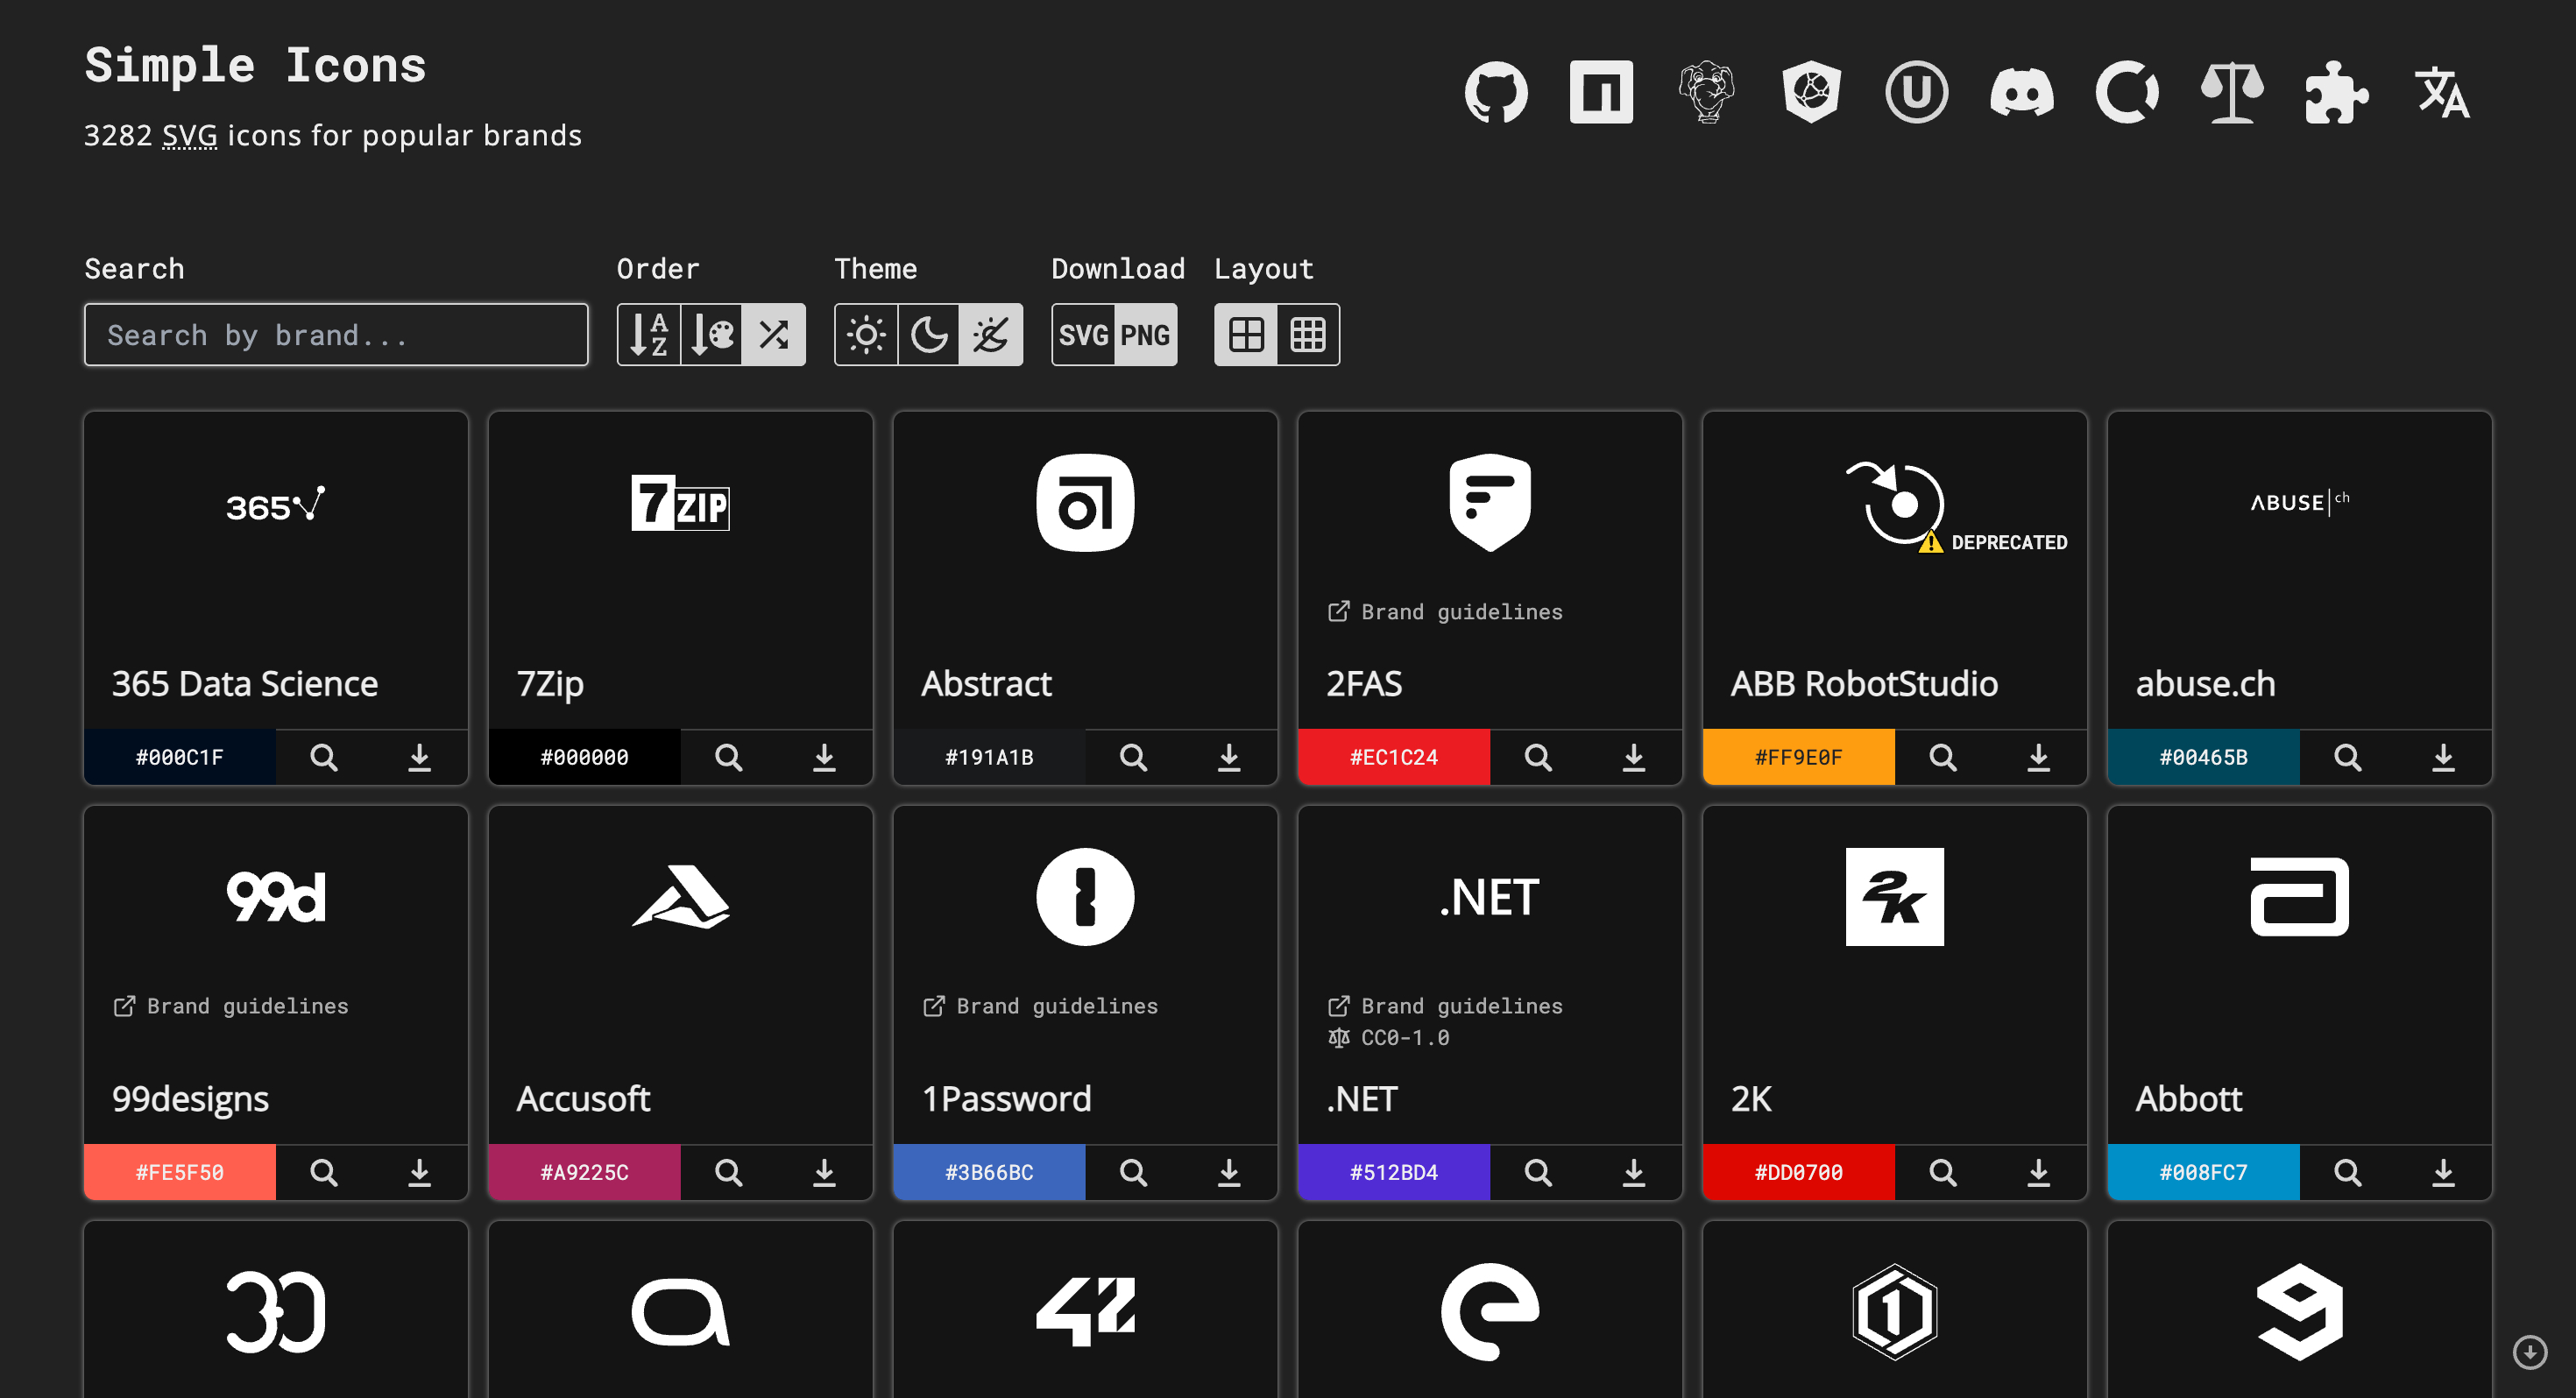The height and width of the screenshot is (1398, 2576).
Task: Open the legal scales icon in the header
Action: pos(2231,92)
